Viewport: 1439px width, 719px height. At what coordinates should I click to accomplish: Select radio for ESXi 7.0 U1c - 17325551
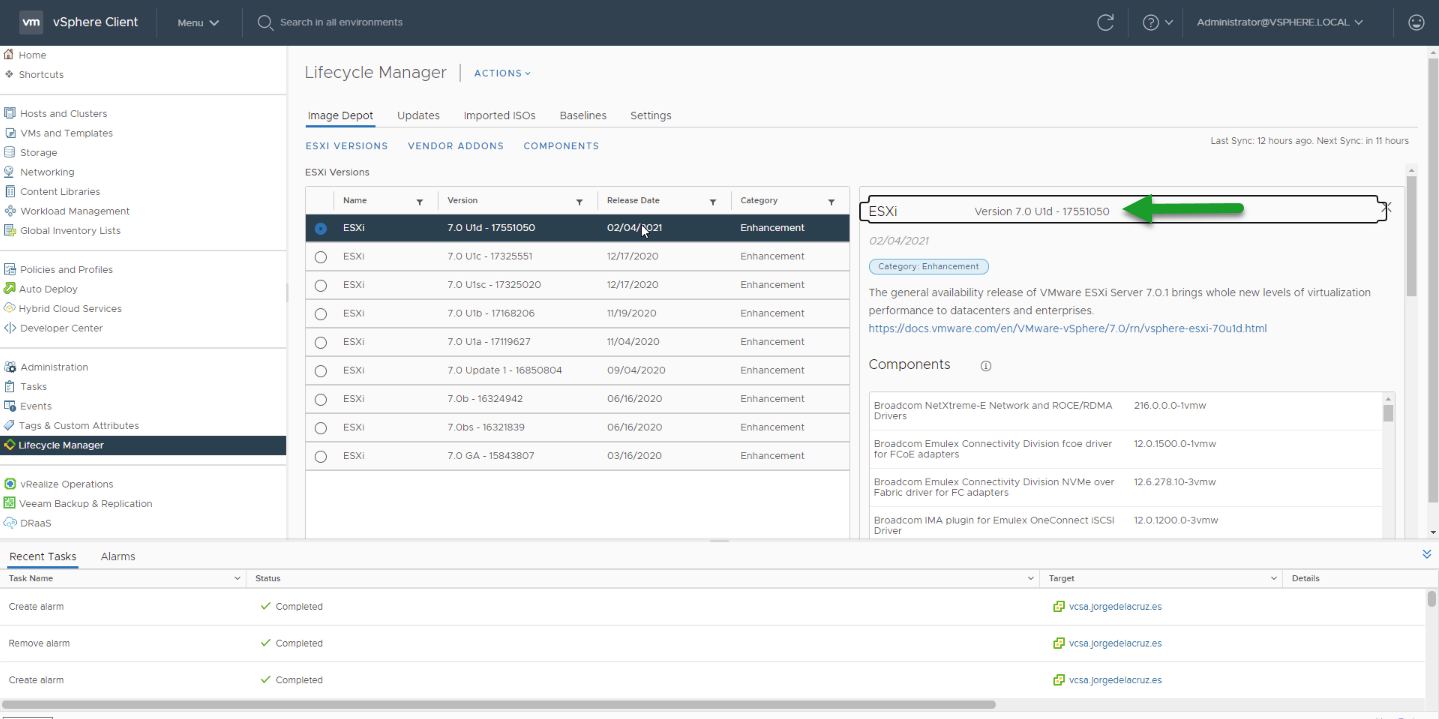pyautogui.click(x=320, y=257)
